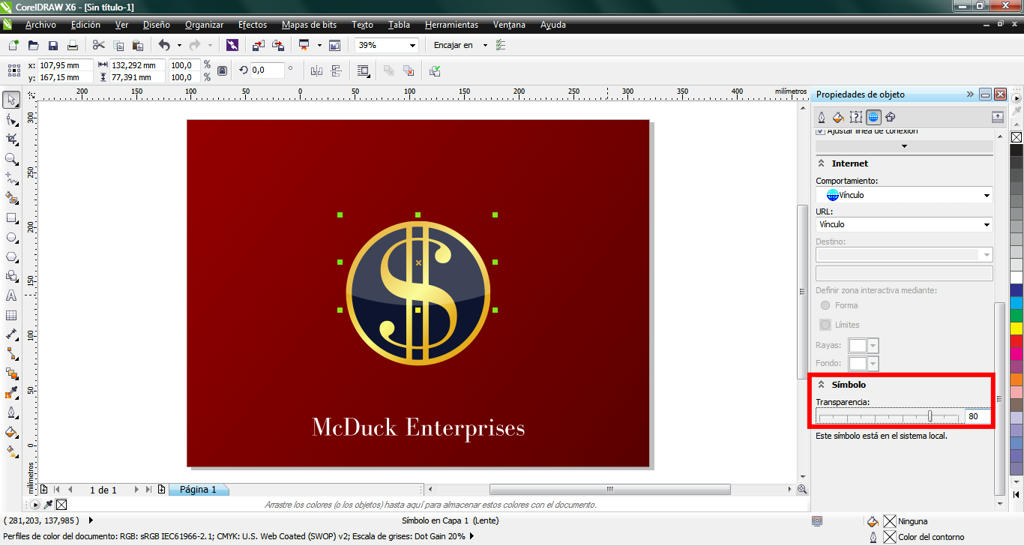This screenshot has width=1024, height=546.
Task: Select the Eyedropper tool
Action: 11,393
